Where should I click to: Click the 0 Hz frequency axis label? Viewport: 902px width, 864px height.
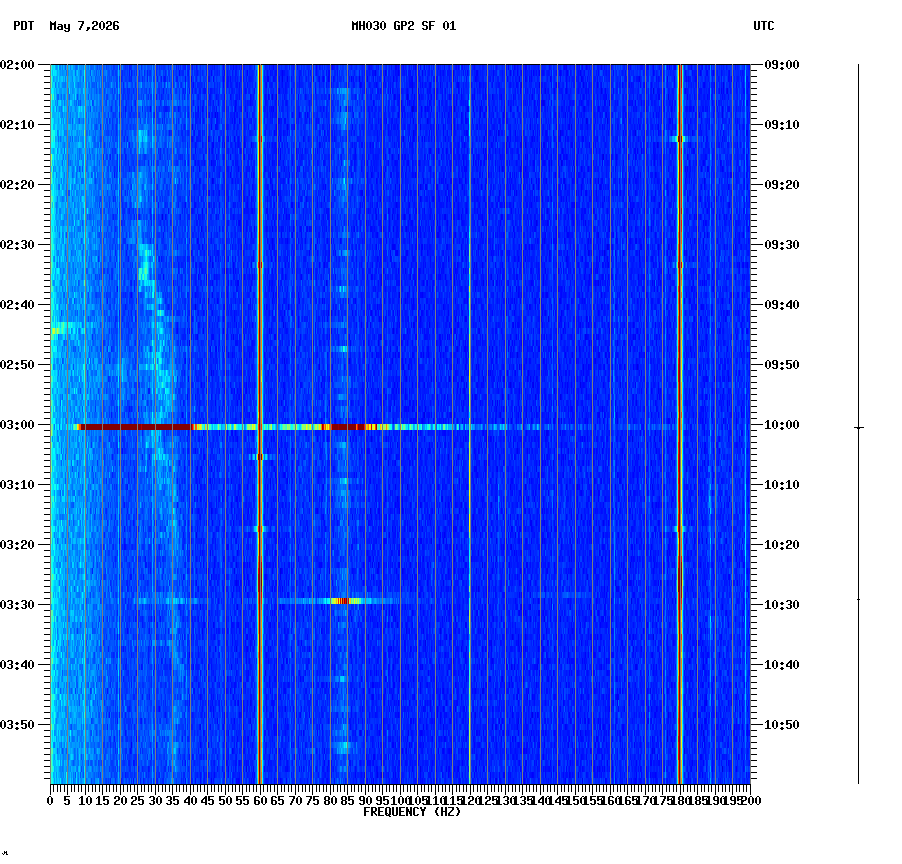(x=50, y=801)
